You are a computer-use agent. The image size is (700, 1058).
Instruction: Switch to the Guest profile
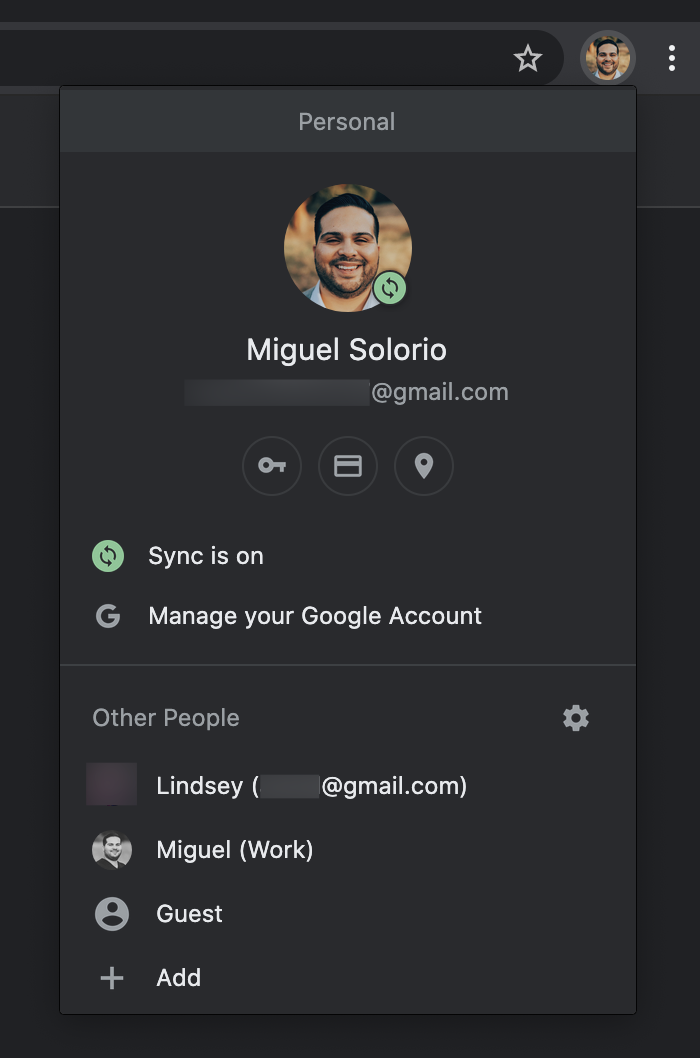[x=188, y=914]
